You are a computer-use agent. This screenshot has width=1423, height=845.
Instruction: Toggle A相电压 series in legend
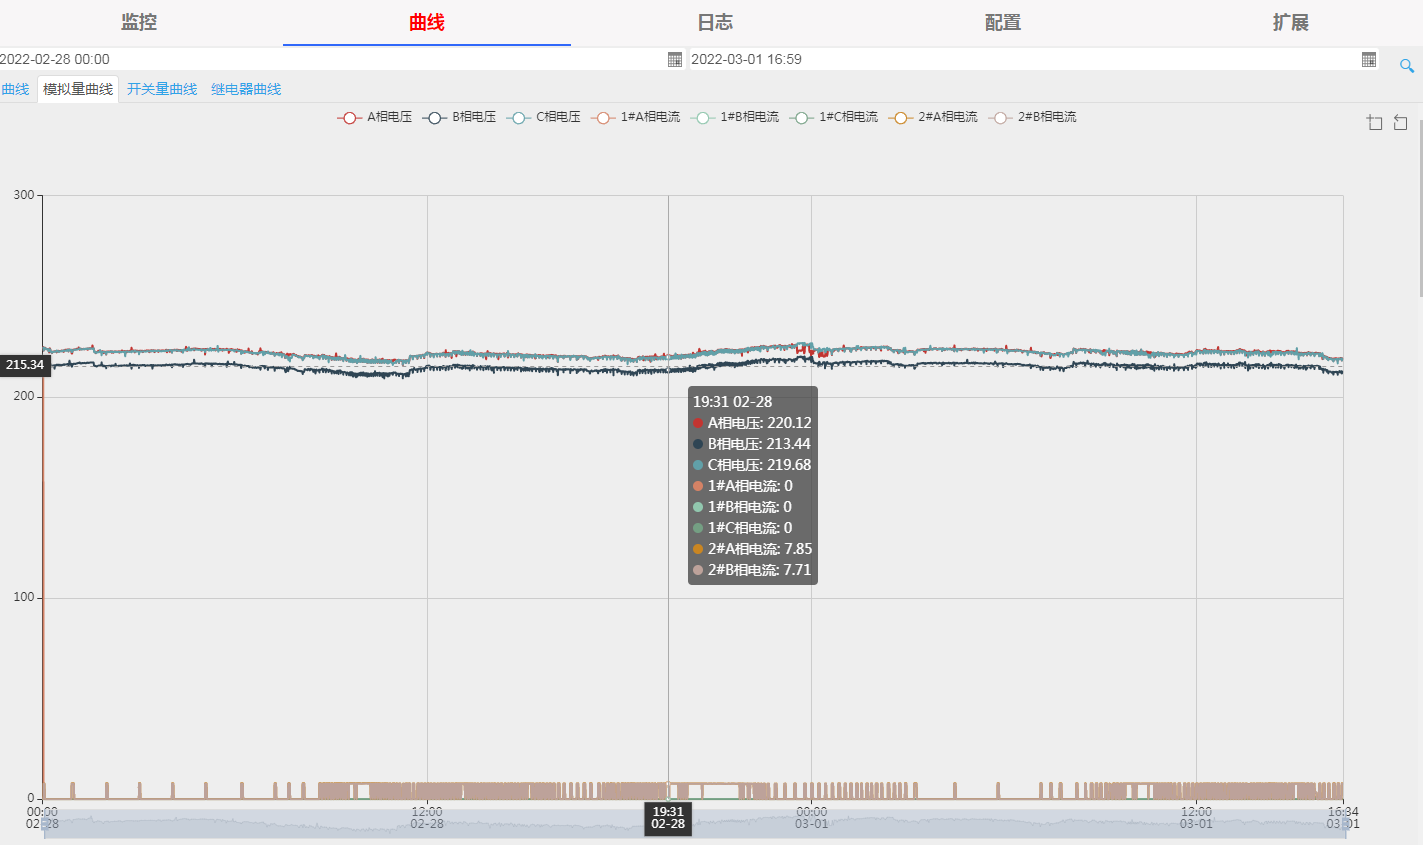(375, 117)
